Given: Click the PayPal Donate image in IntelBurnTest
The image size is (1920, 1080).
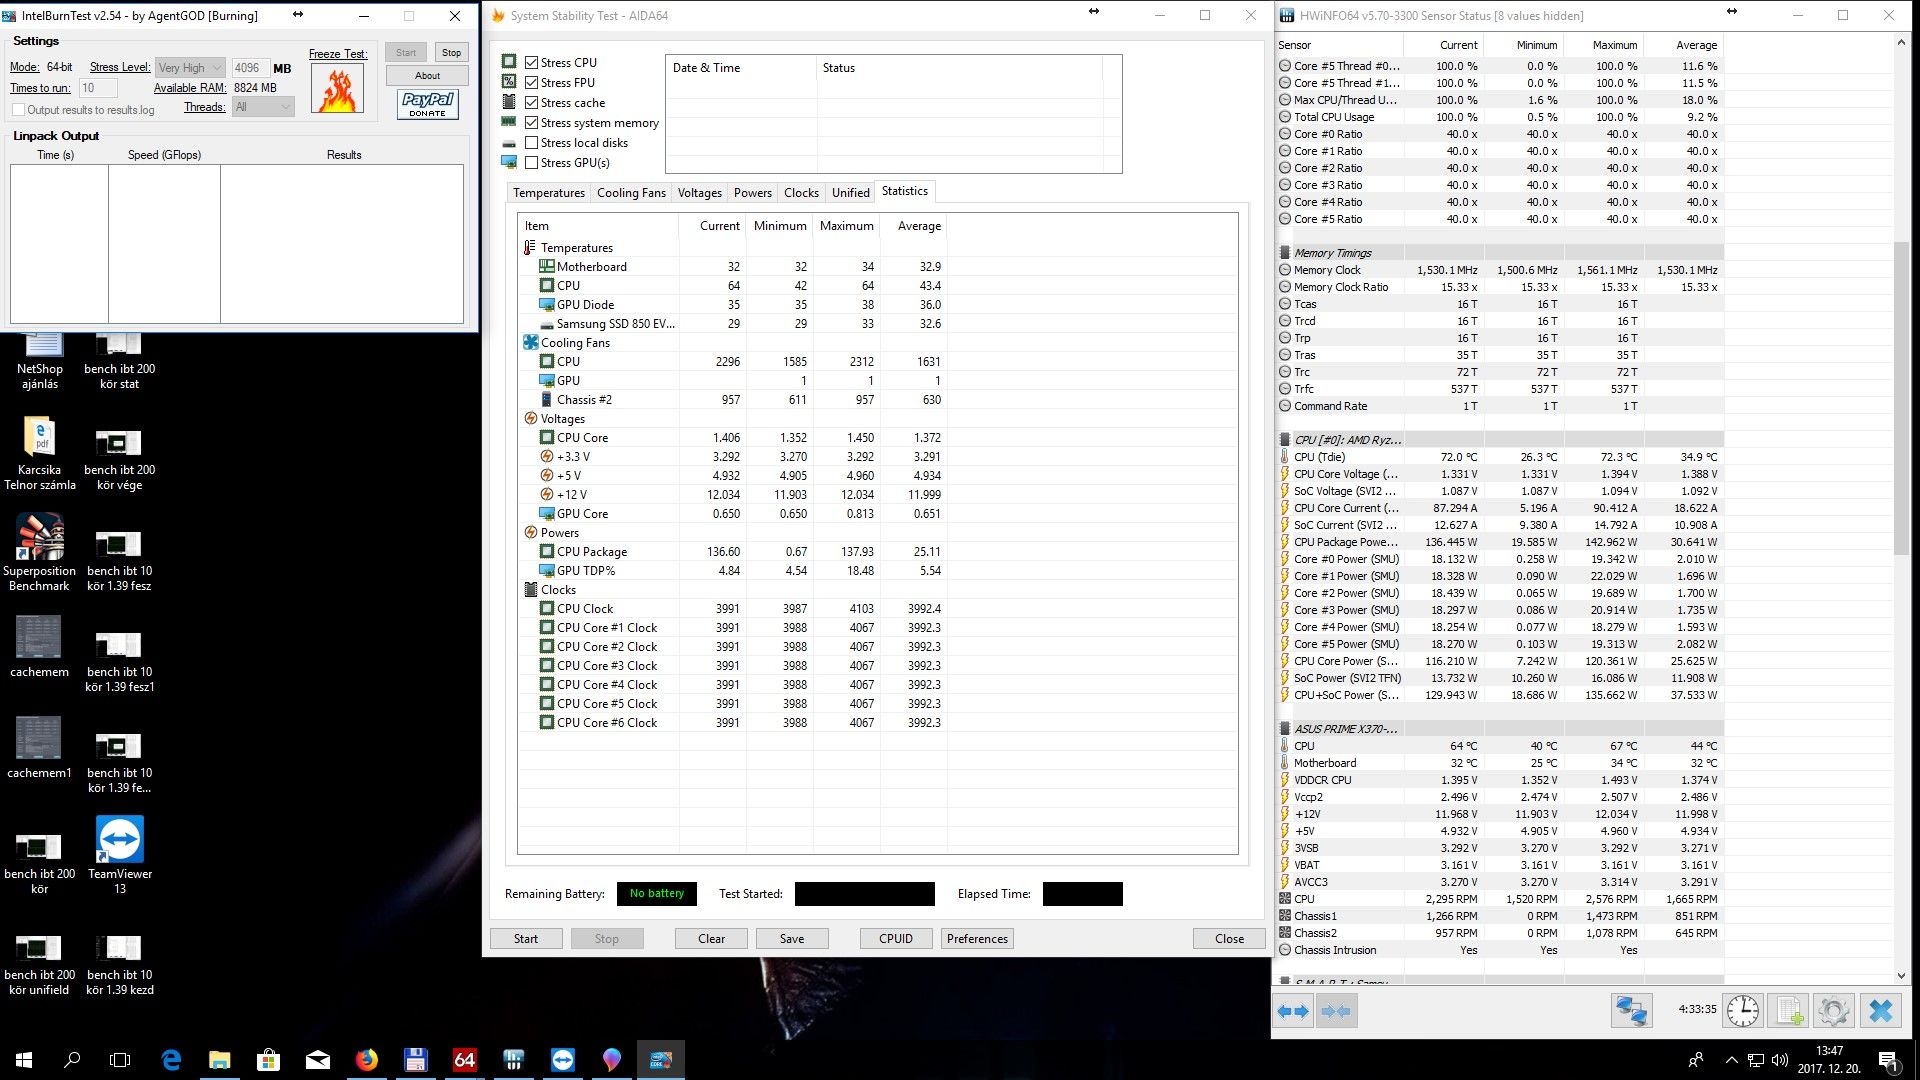Looking at the screenshot, I should tap(428, 104).
